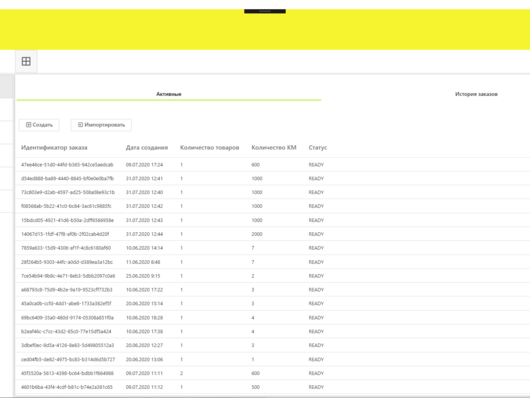Click the date 20.06.2020 15:14
This screenshot has height=398, width=530.
[x=144, y=303]
